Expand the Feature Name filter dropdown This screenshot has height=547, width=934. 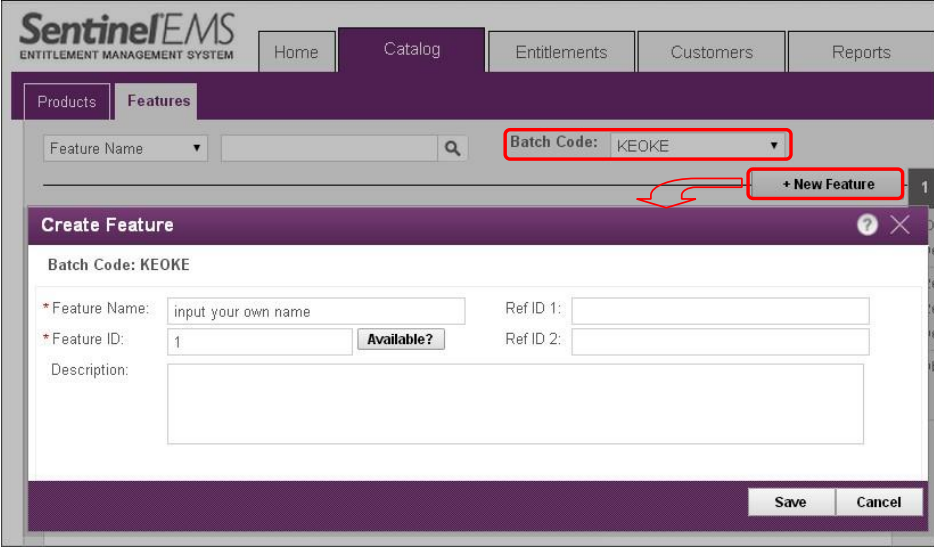click(126, 148)
